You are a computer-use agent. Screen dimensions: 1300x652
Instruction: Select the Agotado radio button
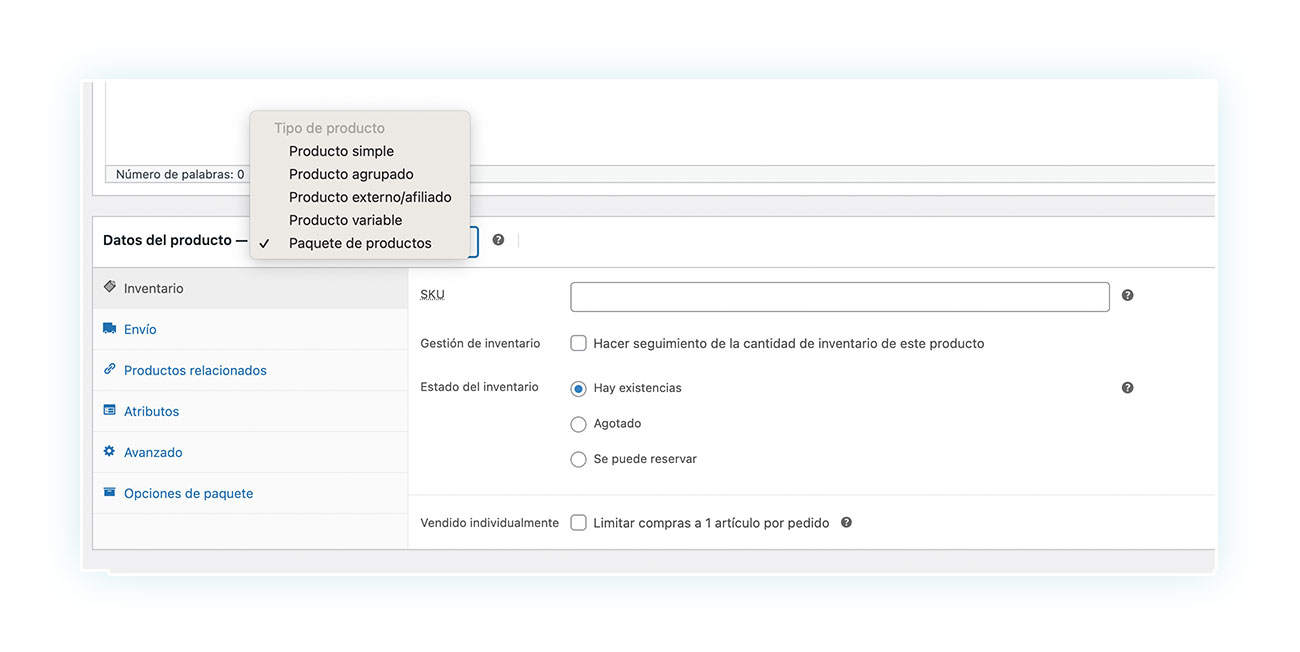click(x=578, y=424)
